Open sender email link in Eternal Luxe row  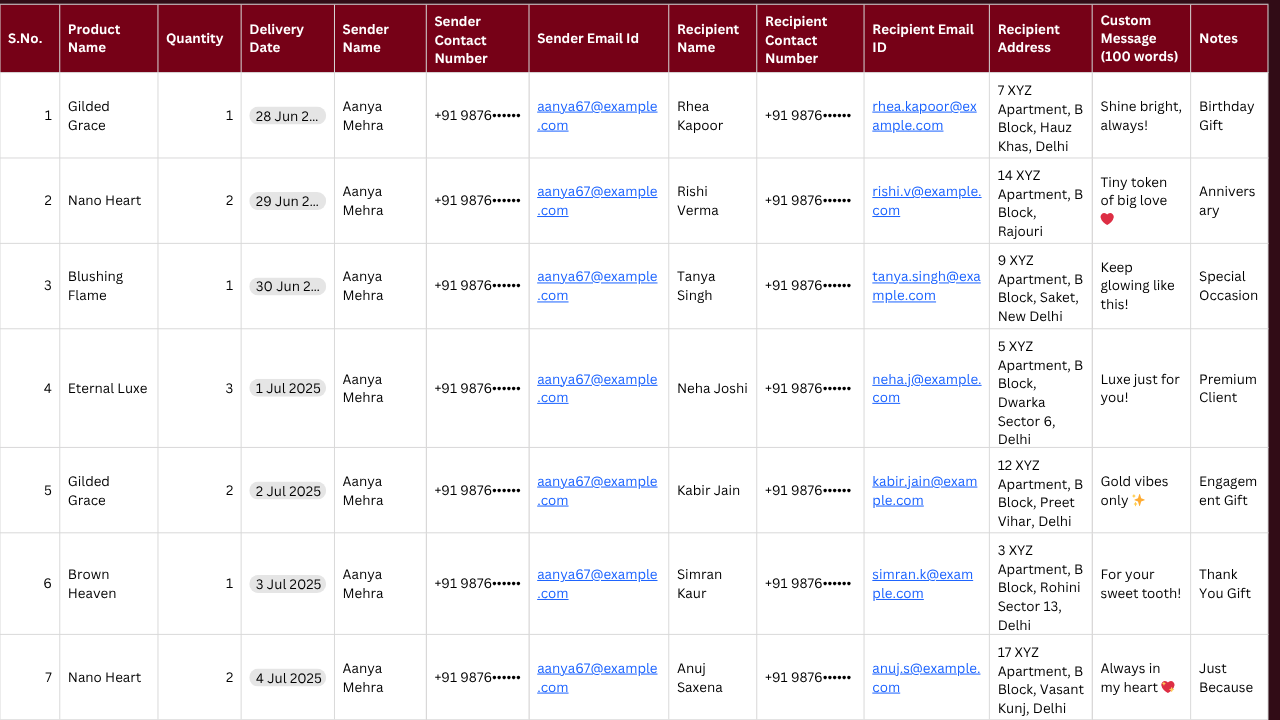[597, 388]
